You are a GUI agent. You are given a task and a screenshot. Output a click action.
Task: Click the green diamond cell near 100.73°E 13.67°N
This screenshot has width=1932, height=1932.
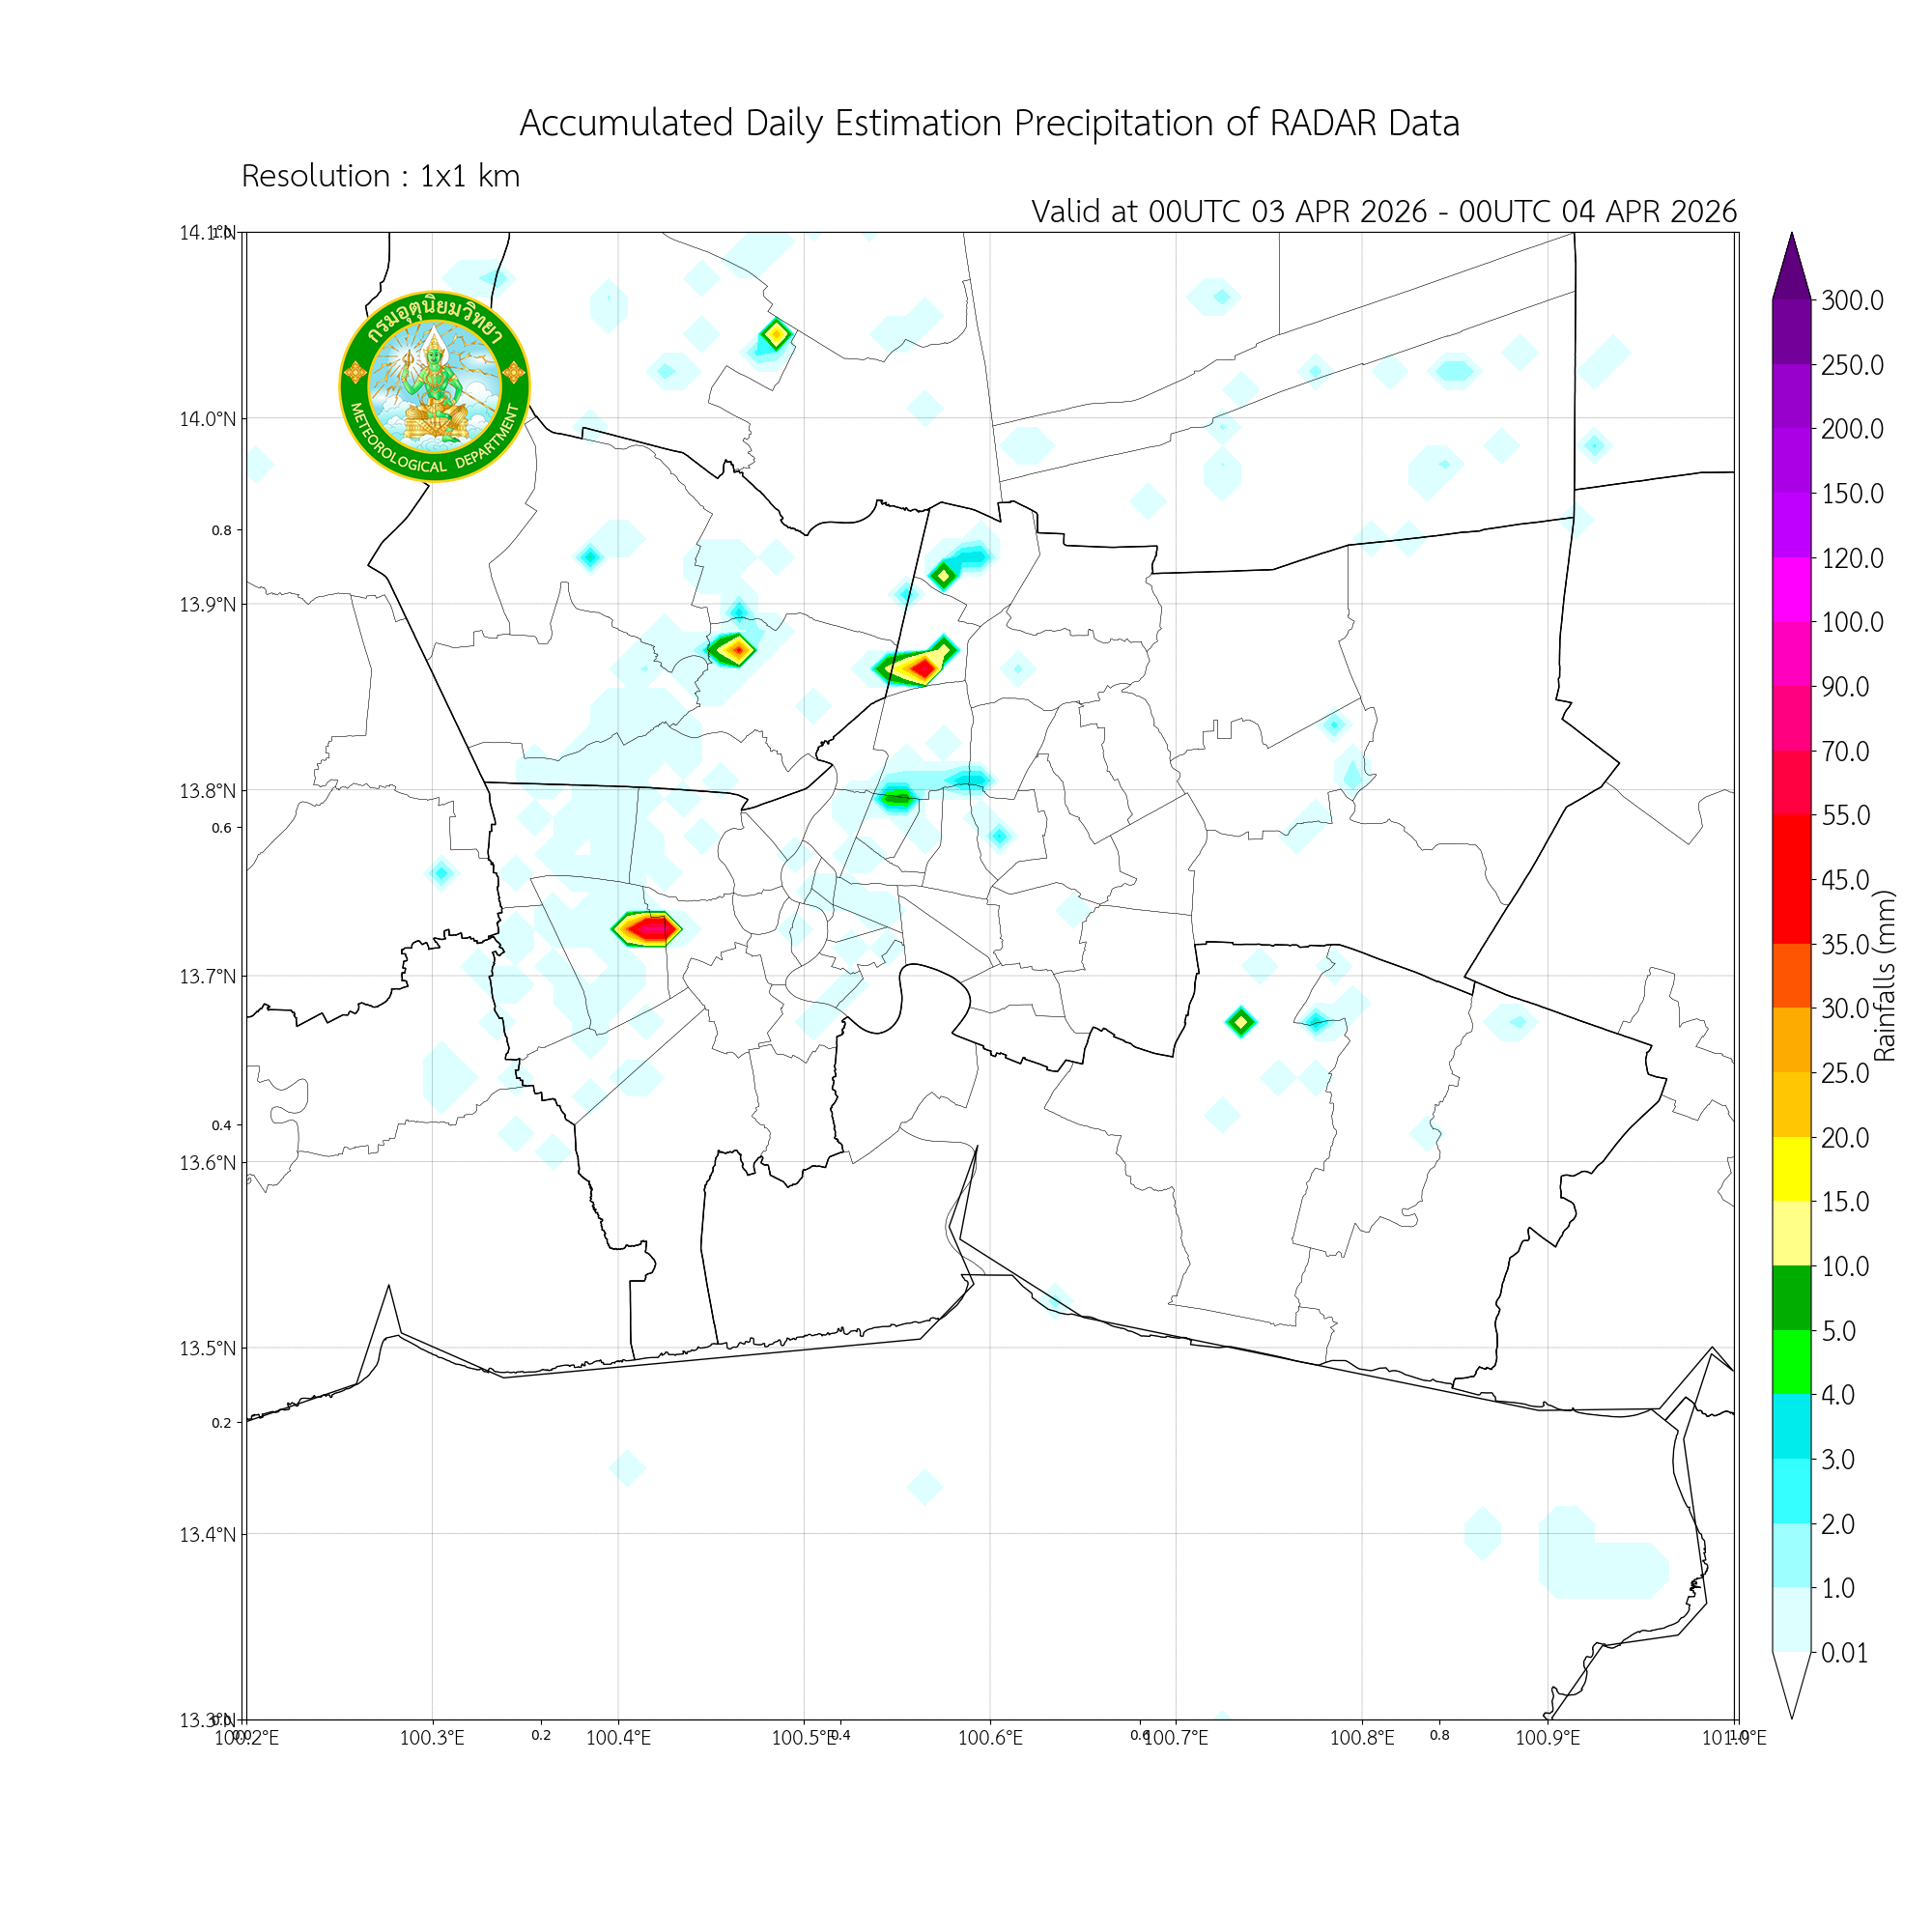(x=1240, y=1022)
